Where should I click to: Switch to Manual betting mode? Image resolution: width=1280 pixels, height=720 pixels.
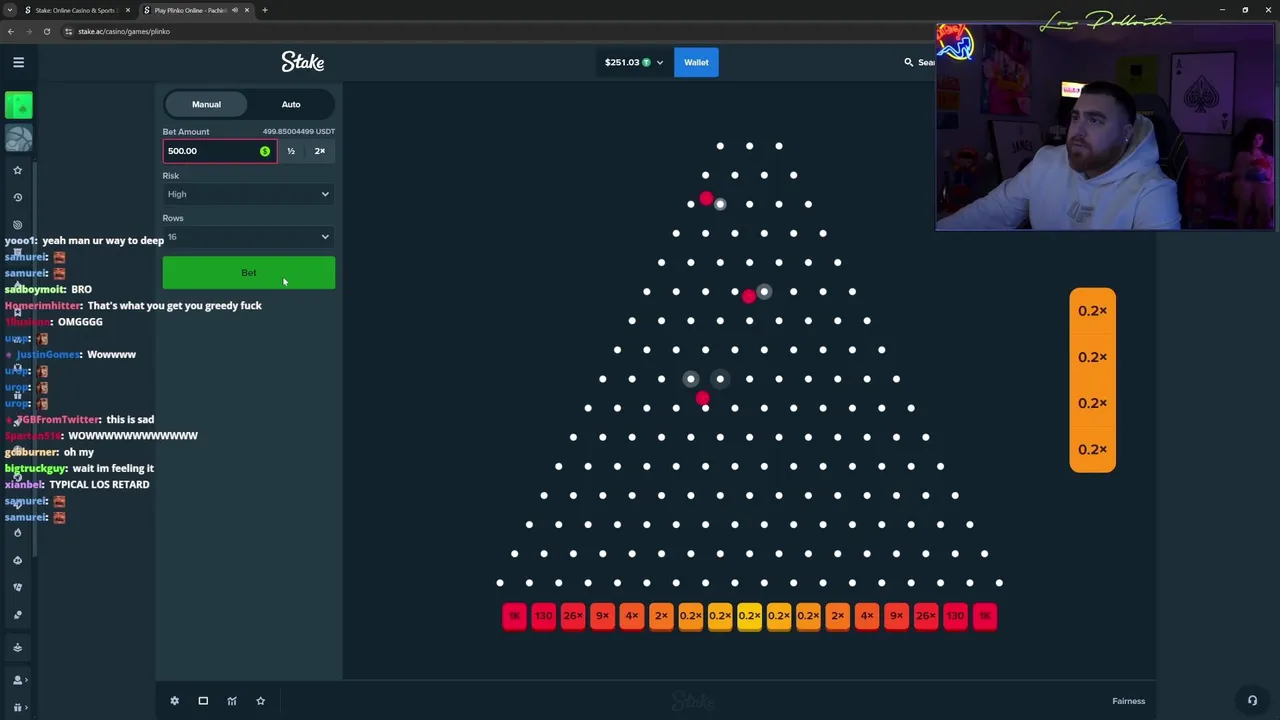click(x=206, y=104)
